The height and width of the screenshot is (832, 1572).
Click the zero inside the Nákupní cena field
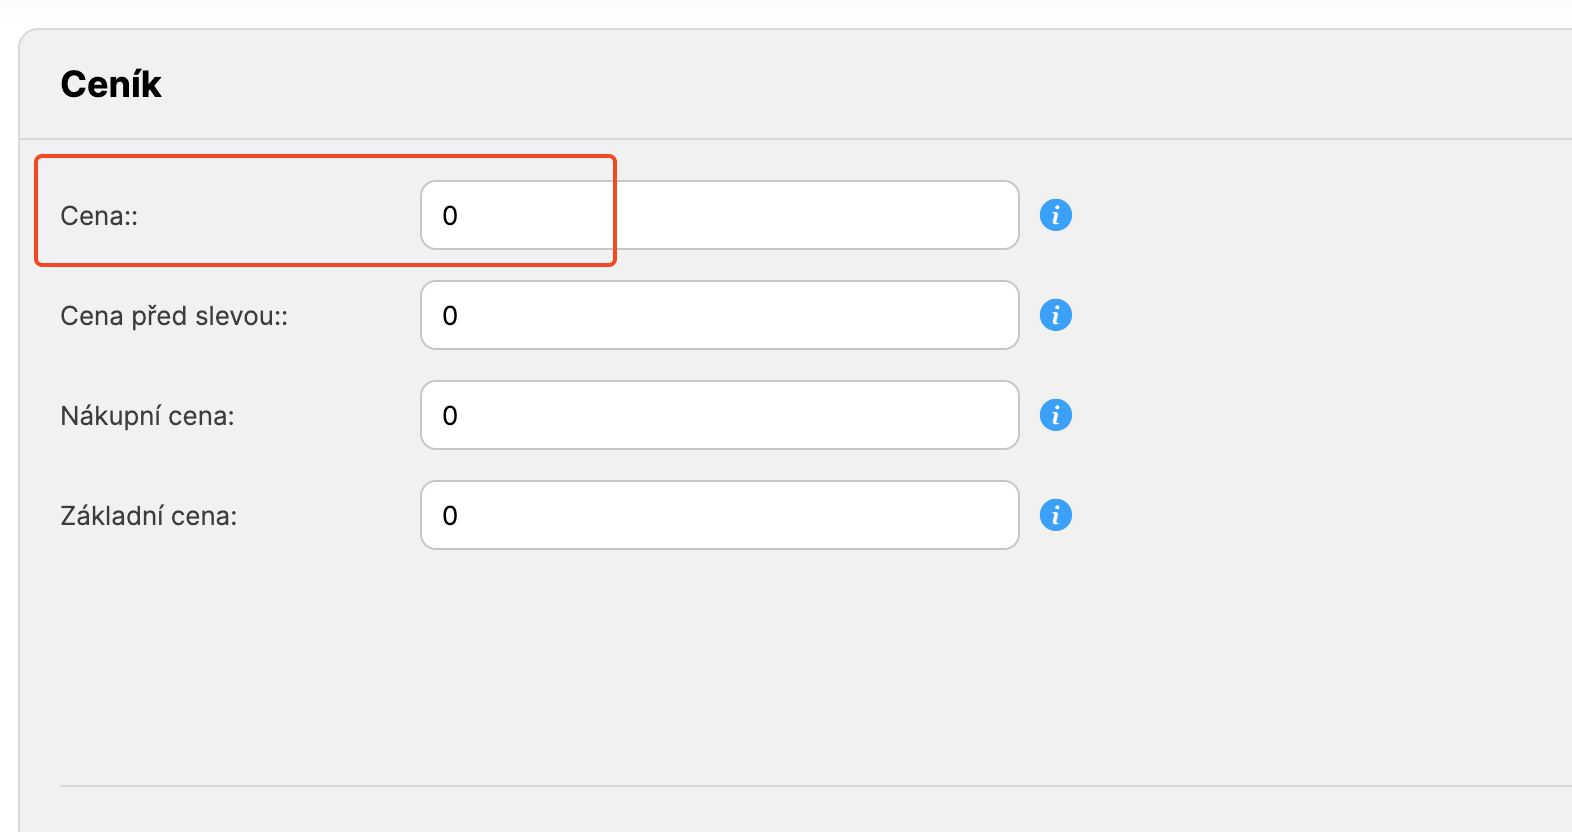pos(450,416)
